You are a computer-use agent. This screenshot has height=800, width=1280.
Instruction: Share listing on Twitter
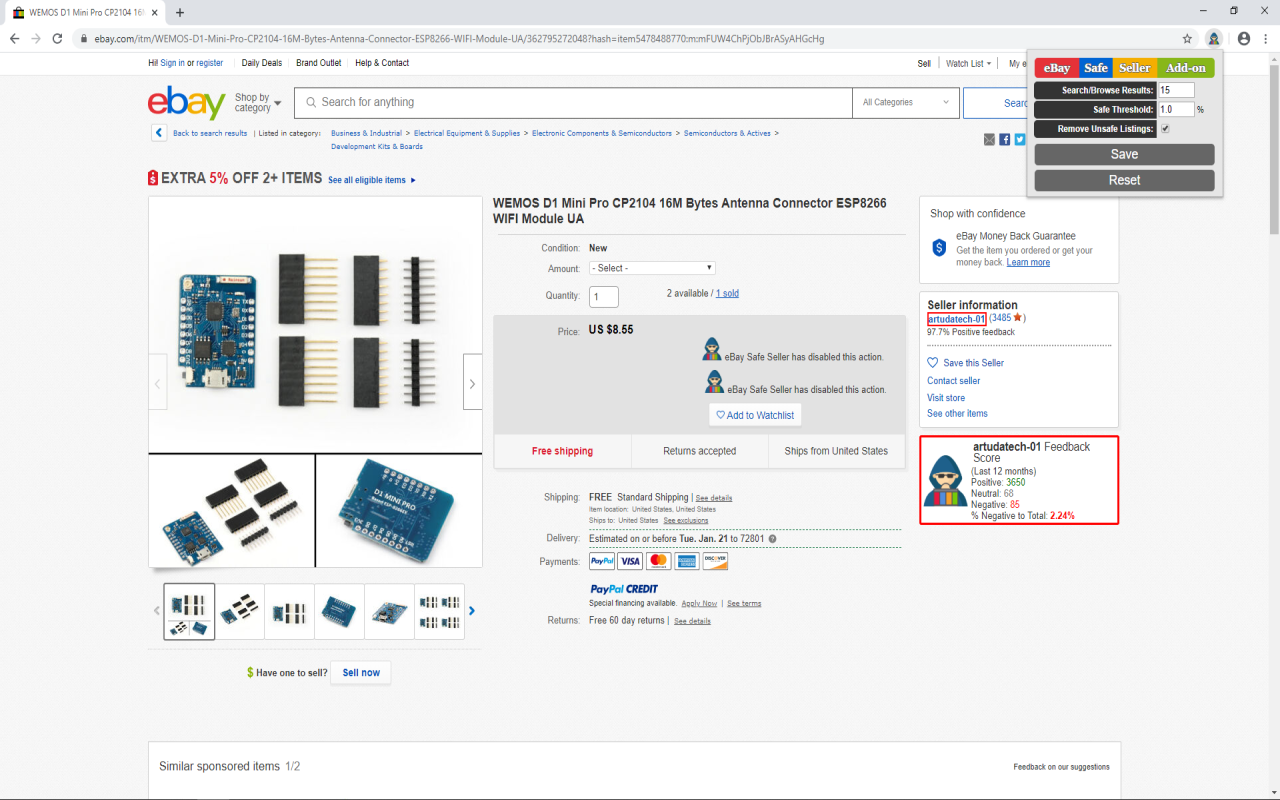pyautogui.click(x=1019, y=140)
